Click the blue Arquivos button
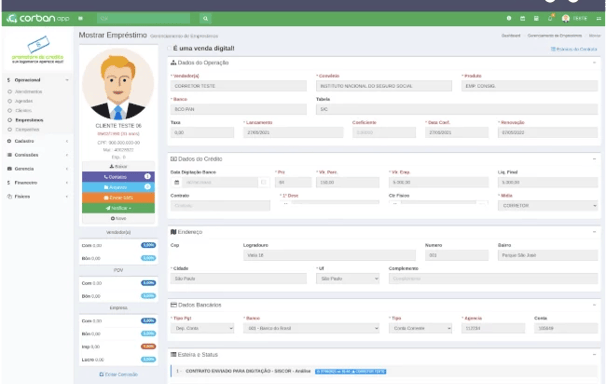This screenshot has width=606, height=384. tap(118, 187)
